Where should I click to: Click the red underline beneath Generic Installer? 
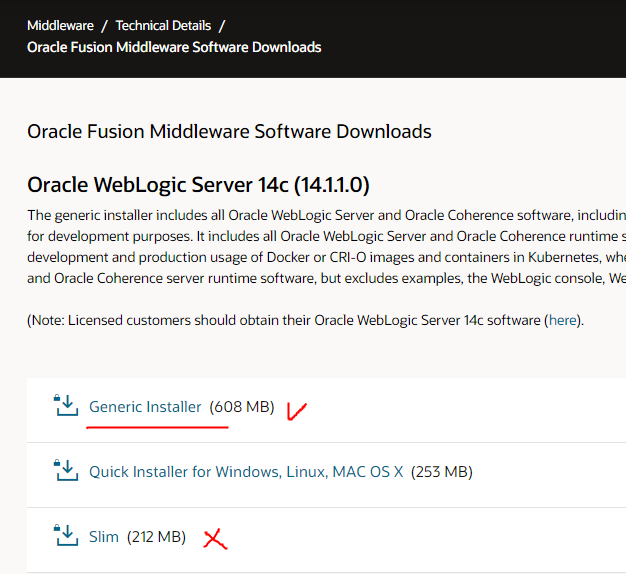point(157,426)
